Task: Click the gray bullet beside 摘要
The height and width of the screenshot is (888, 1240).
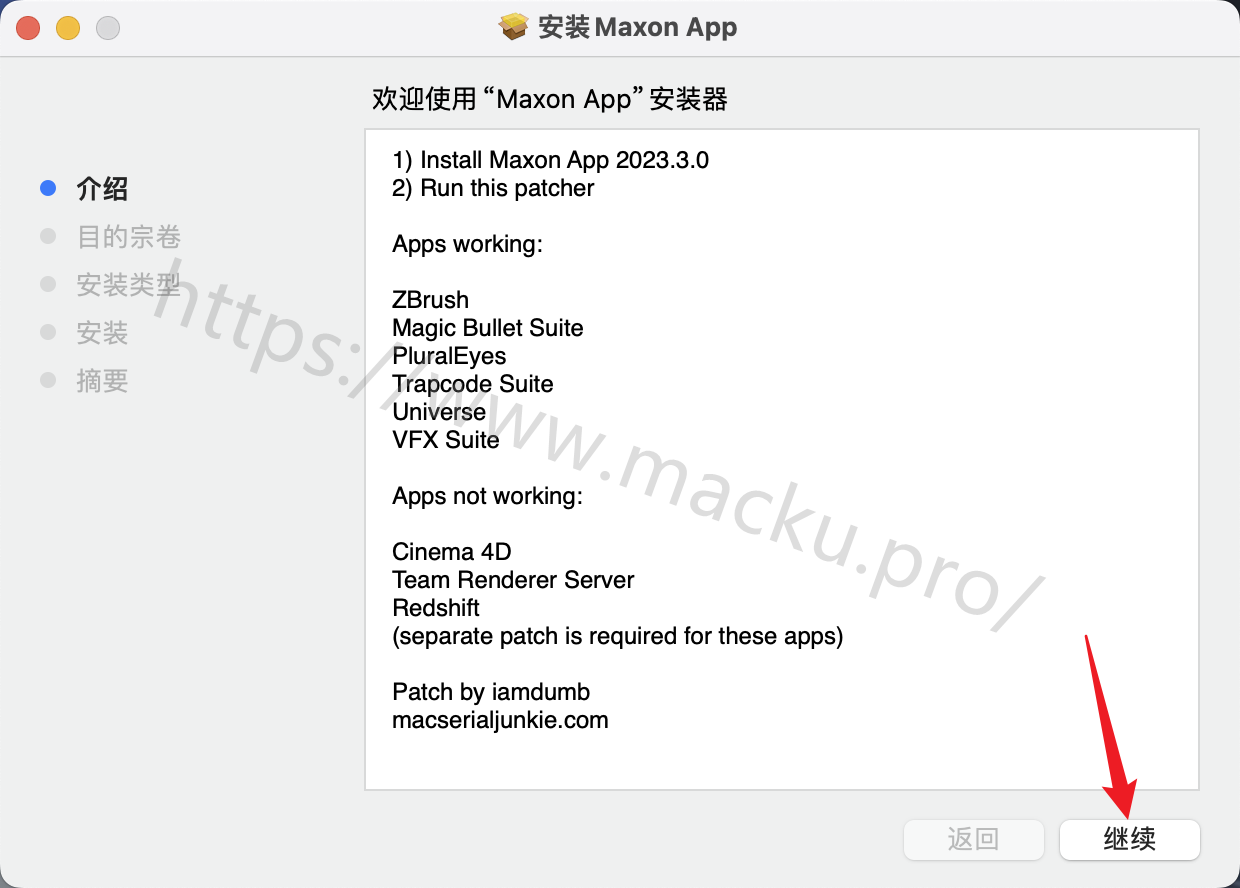Action: point(48,380)
